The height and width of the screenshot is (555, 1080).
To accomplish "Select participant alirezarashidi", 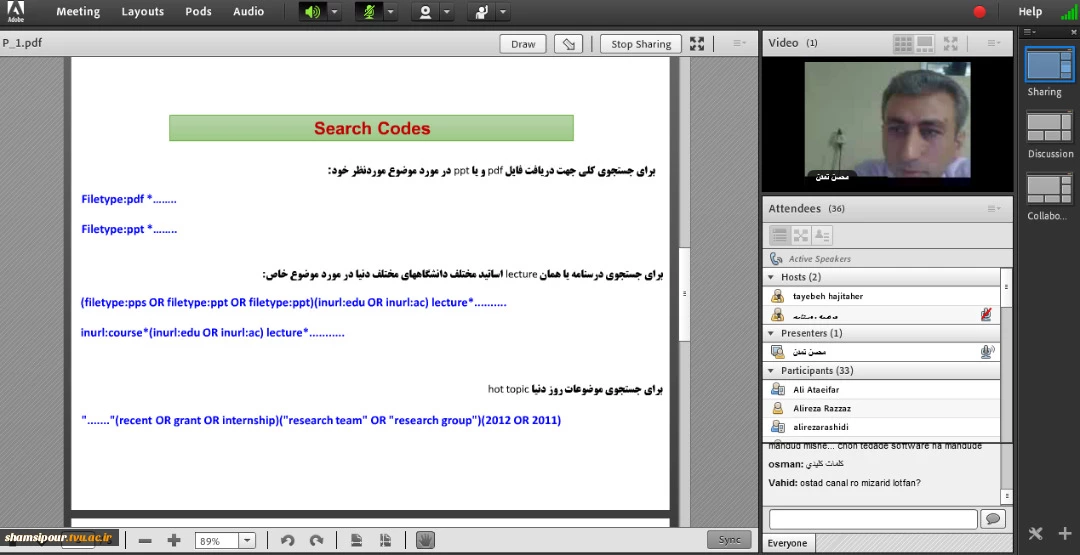I will 882,427.
